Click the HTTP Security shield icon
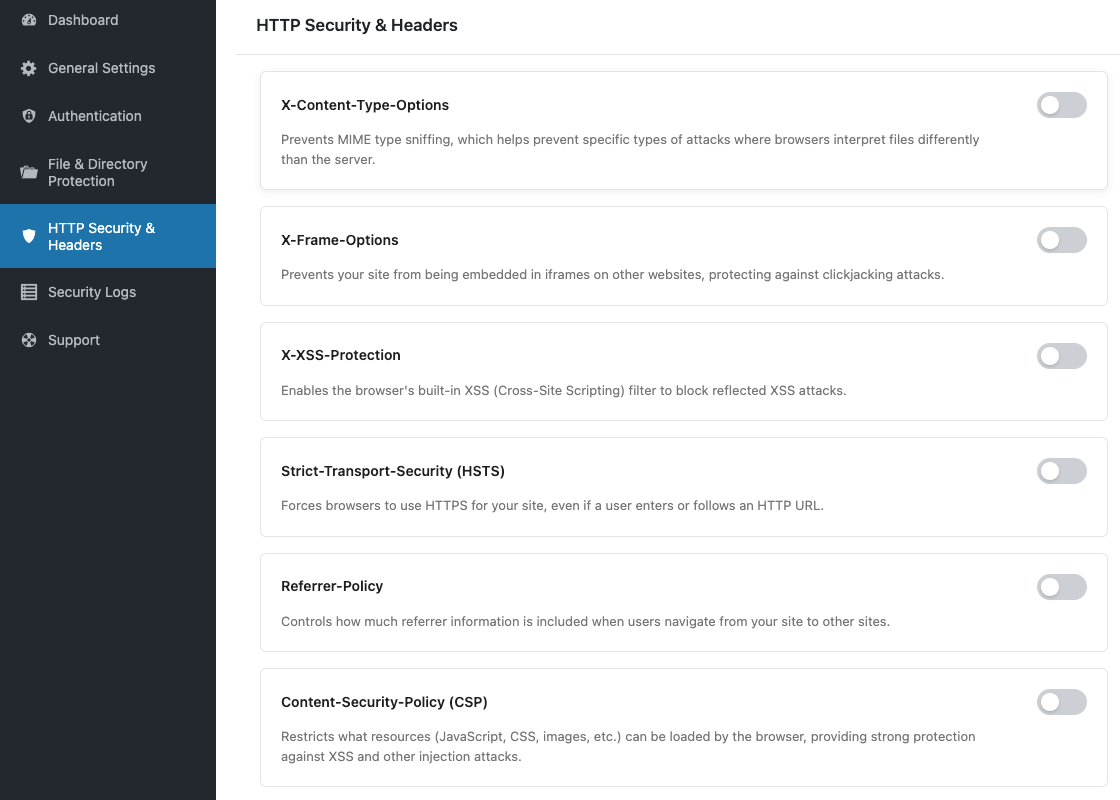Viewport: 1120px width, 800px height. tap(29, 236)
